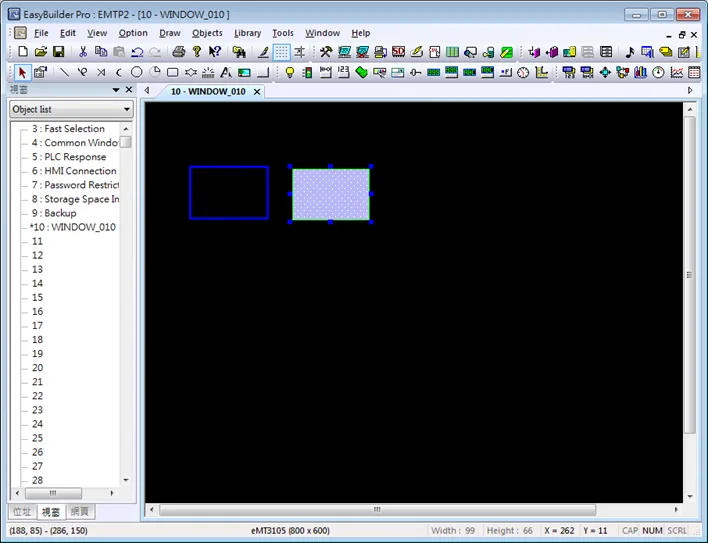Select window 5 : PLC Response
Screen dimensions: 708x543
(69, 157)
